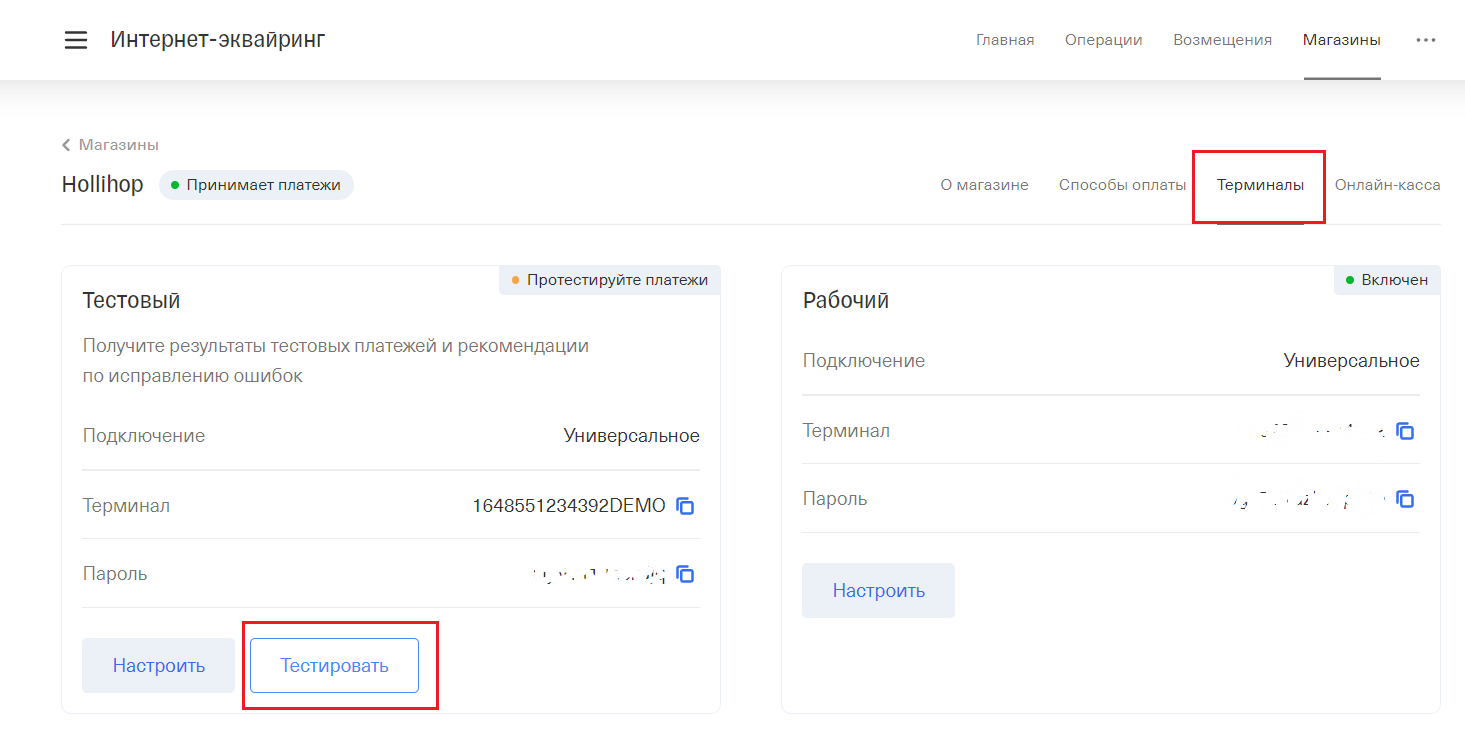
Task: Copy the test terminal password
Action: tap(685, 574)
